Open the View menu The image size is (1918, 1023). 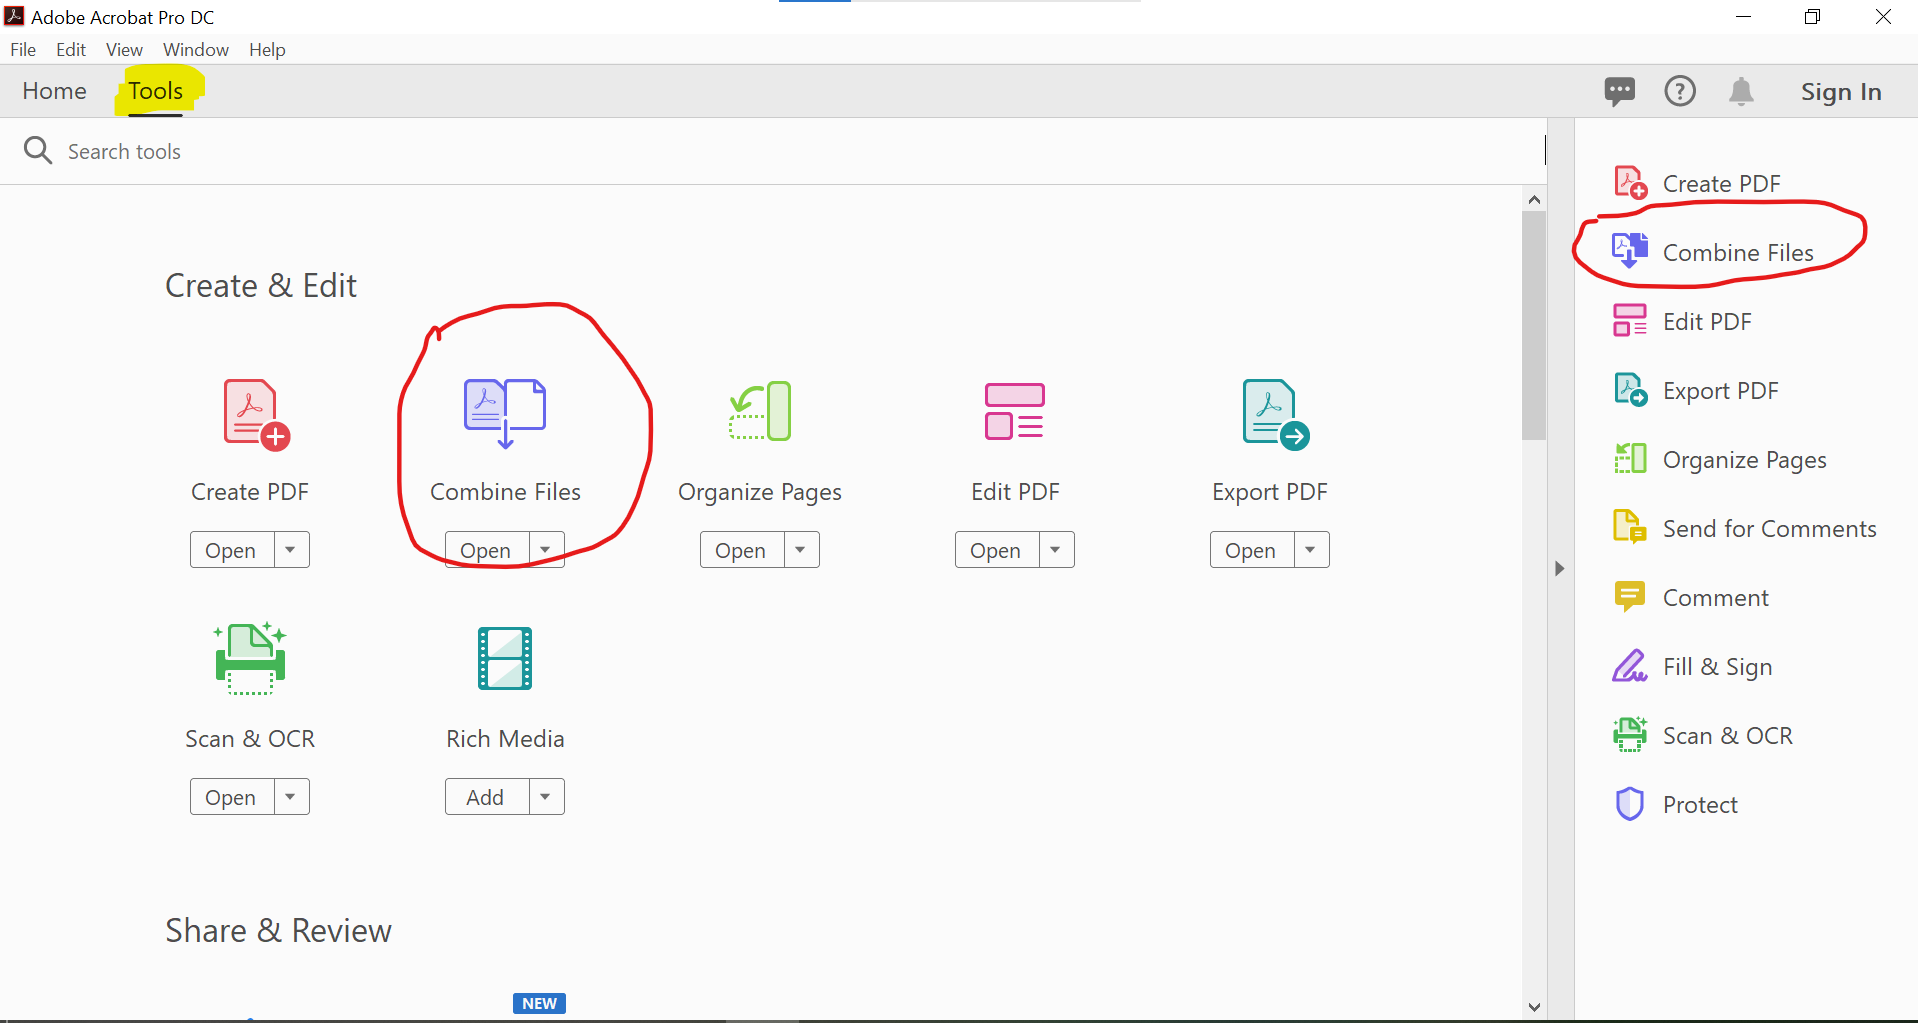pyautogui.click(x=124, y=50)
